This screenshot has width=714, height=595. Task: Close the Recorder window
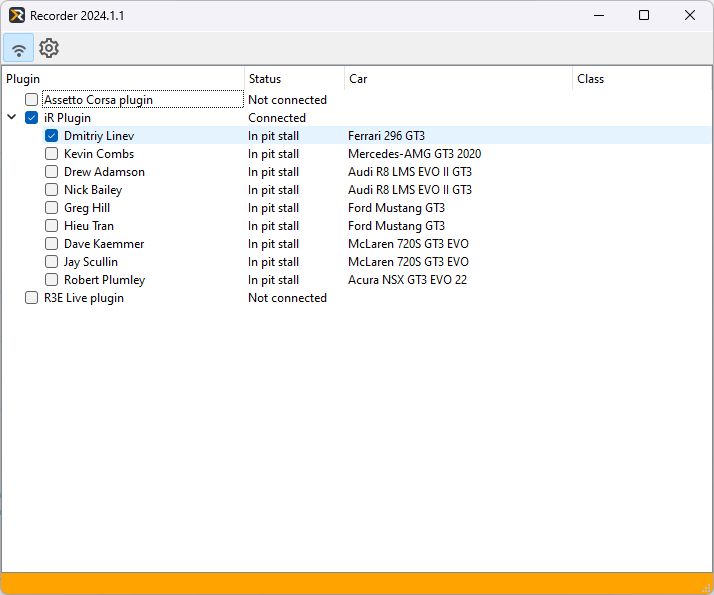[689, 15]
